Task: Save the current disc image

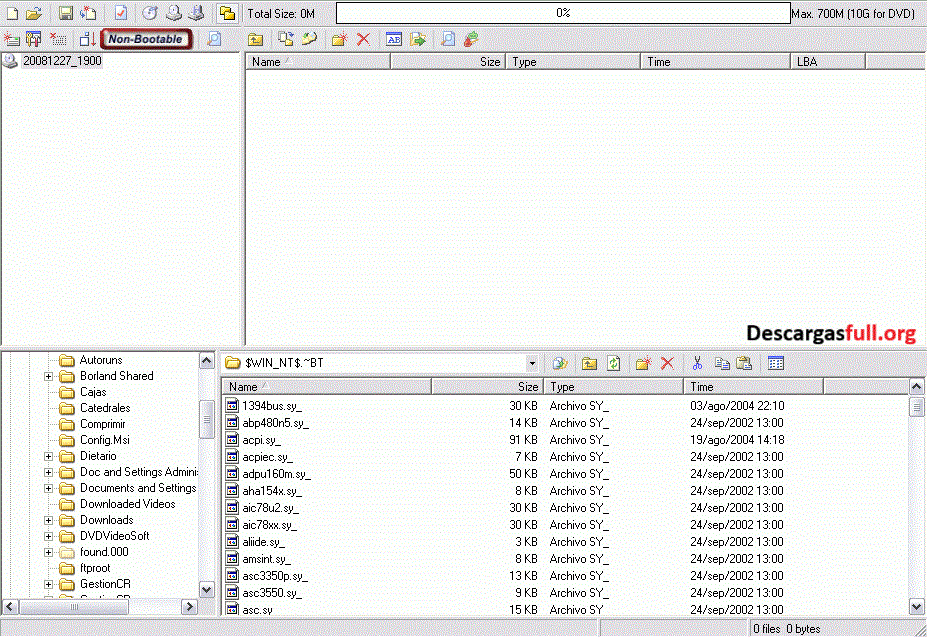Action: pos(65,13)
